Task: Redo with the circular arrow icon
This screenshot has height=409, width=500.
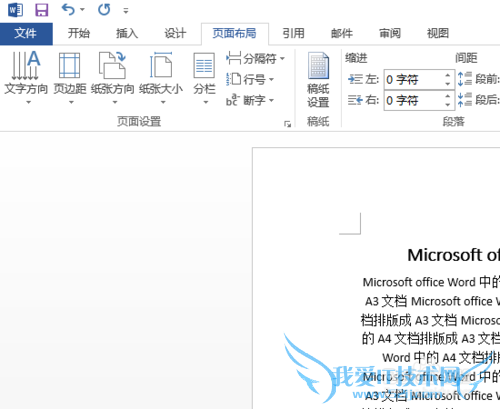Action: click(104, 10)
